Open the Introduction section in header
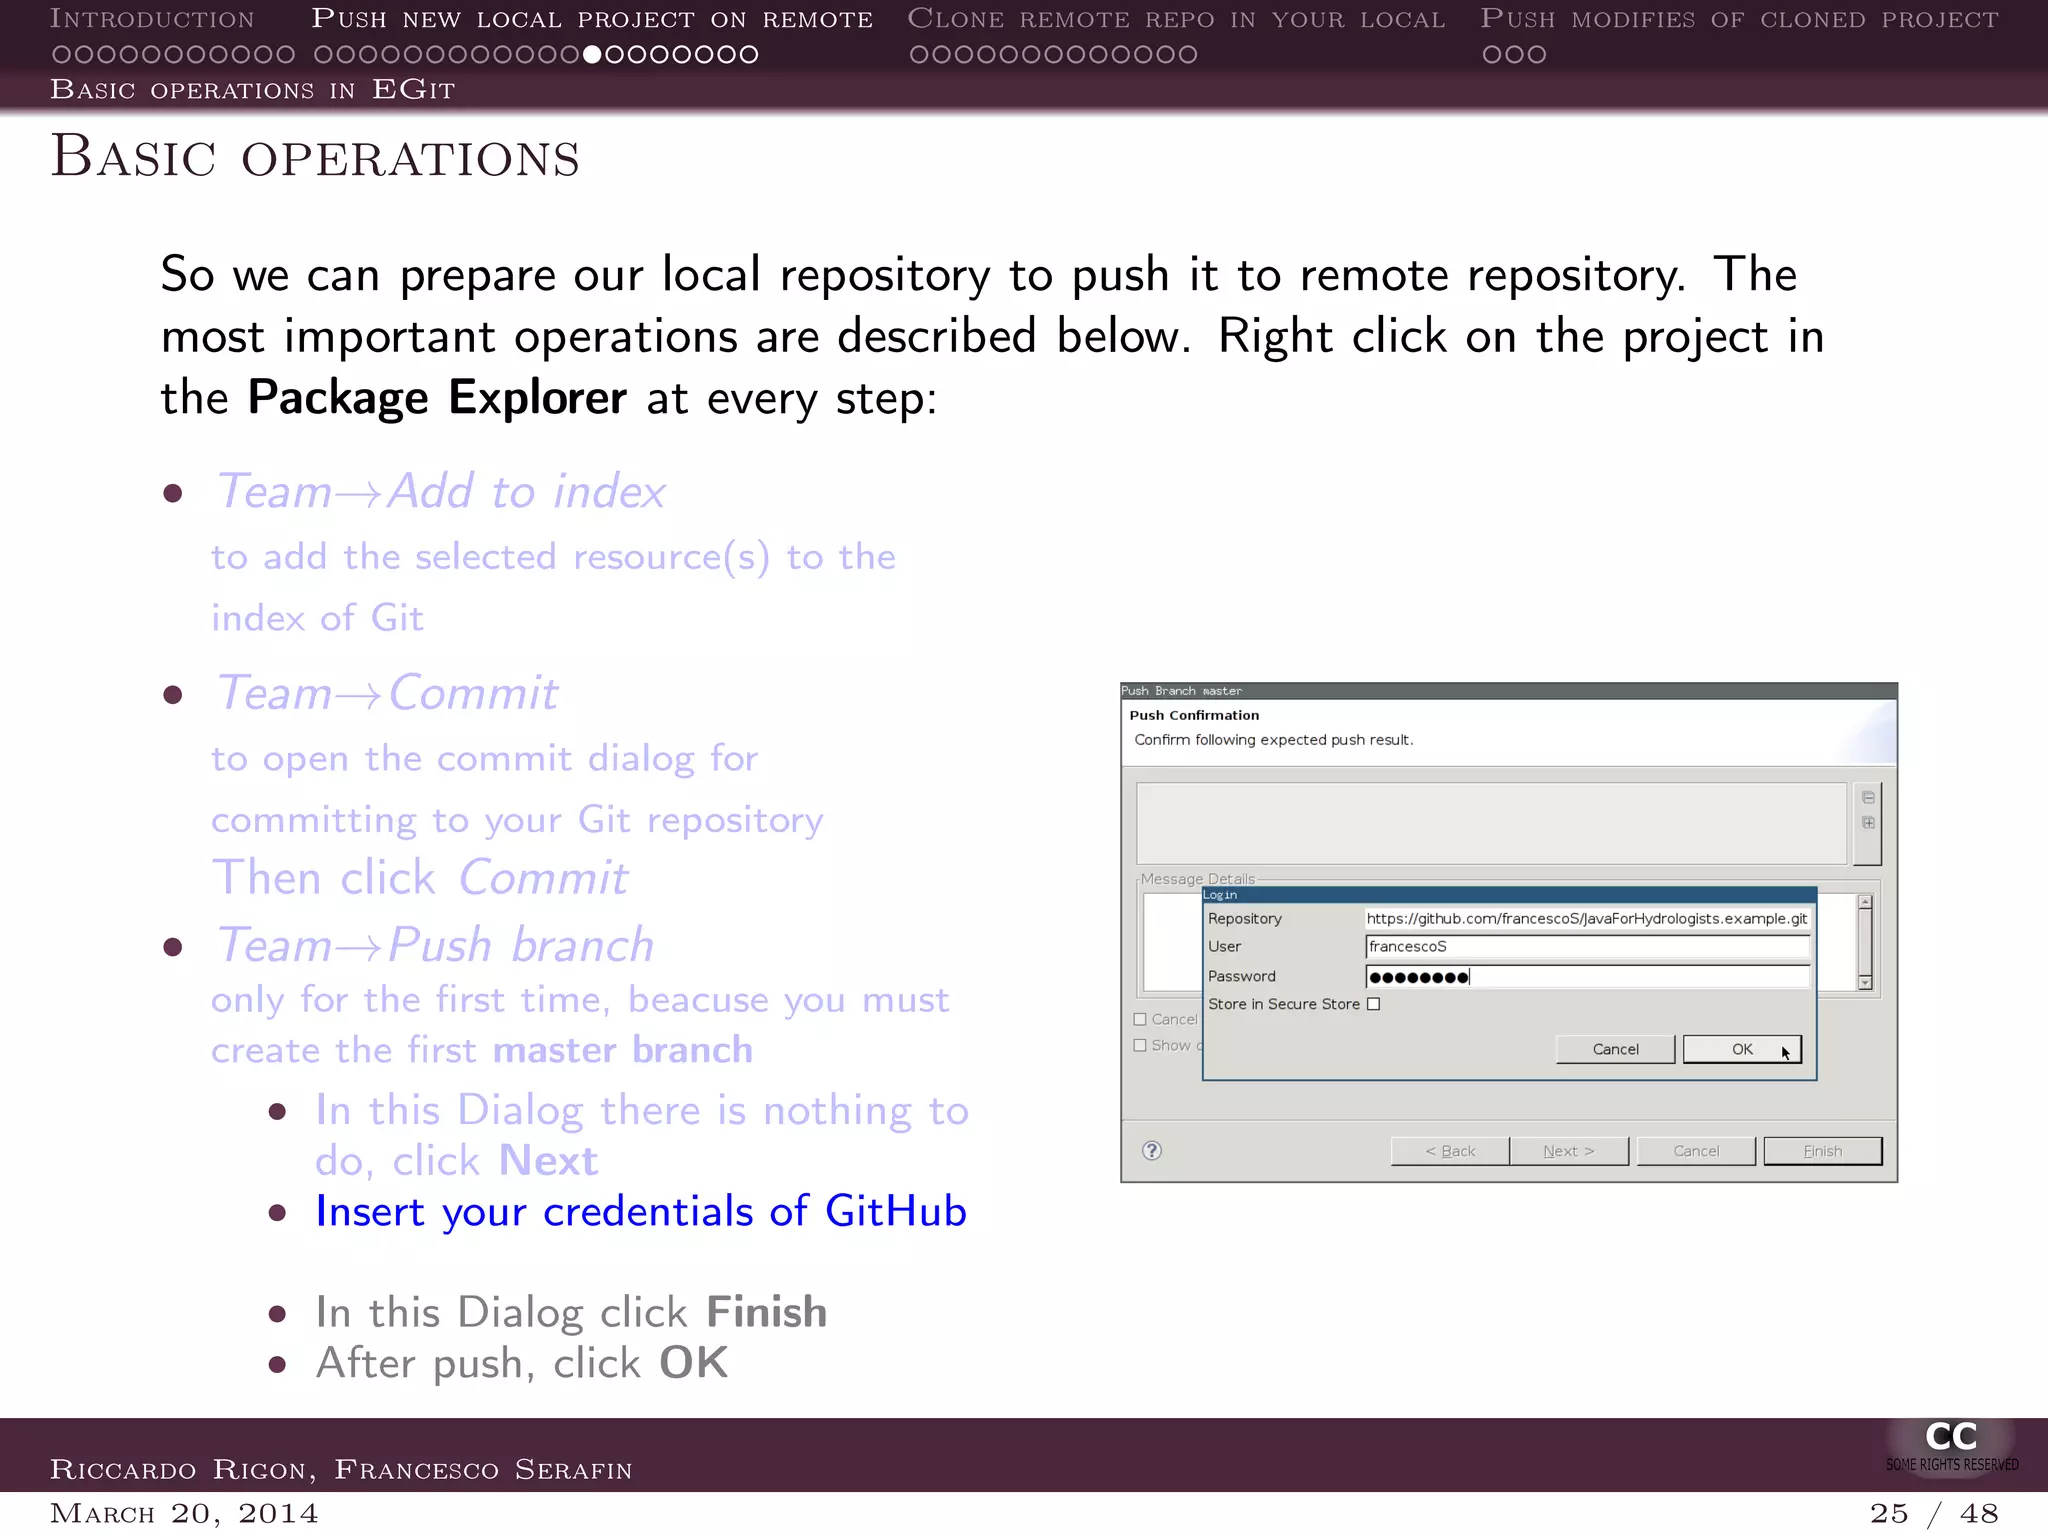 pos(152,19)
